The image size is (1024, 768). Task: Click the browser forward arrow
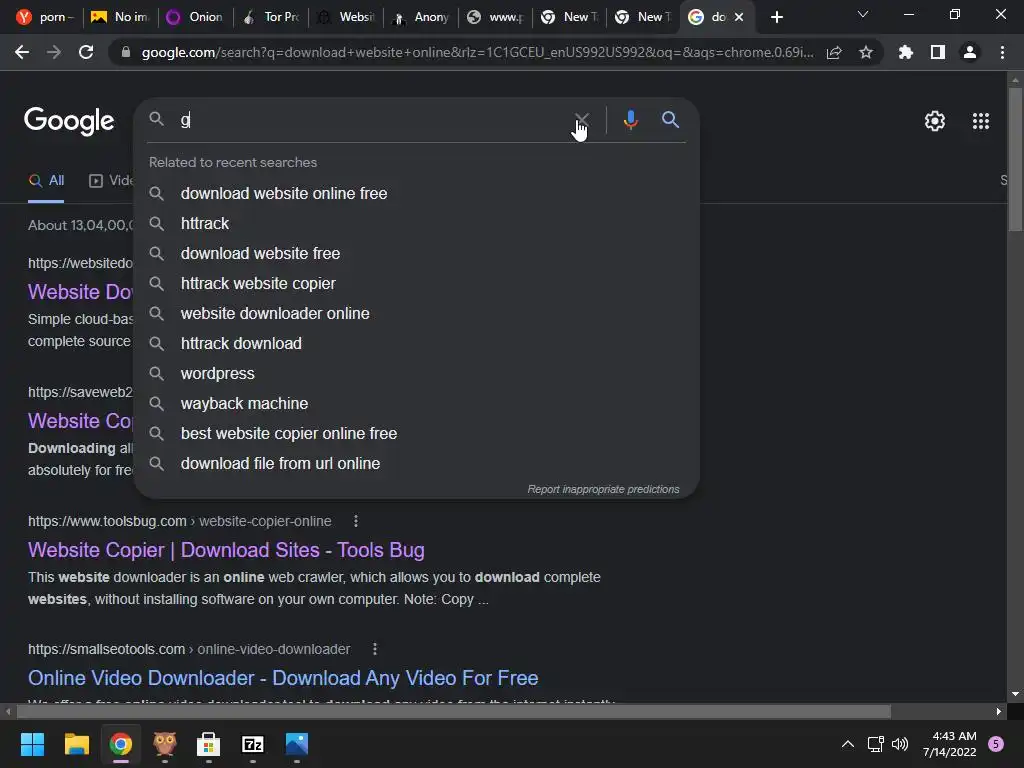tap(54, 52)
